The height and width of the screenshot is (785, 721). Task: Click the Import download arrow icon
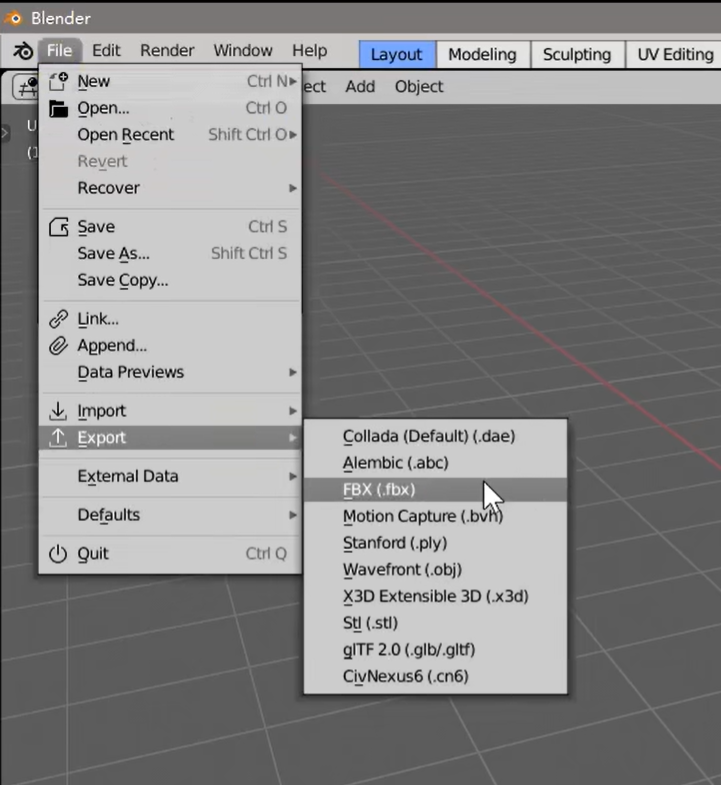[58, 411]
